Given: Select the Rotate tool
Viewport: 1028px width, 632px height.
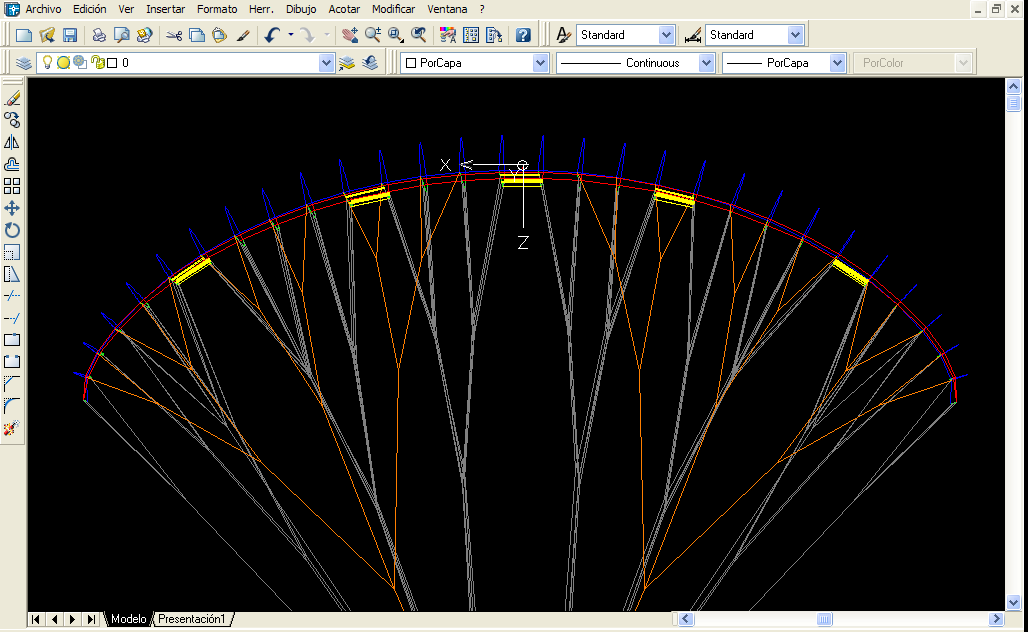Looking at the screenshot, I should point(12,230).
